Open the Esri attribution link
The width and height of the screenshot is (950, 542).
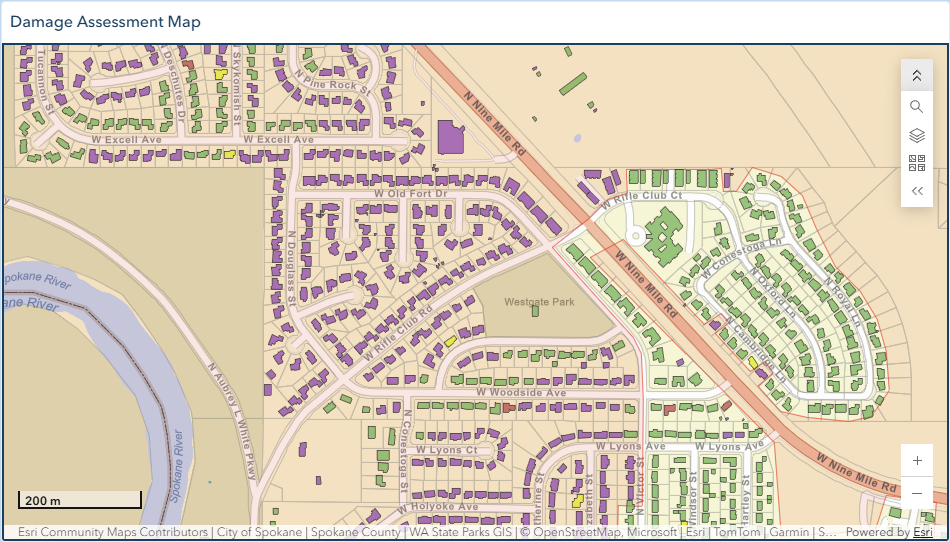pos(923,532)
